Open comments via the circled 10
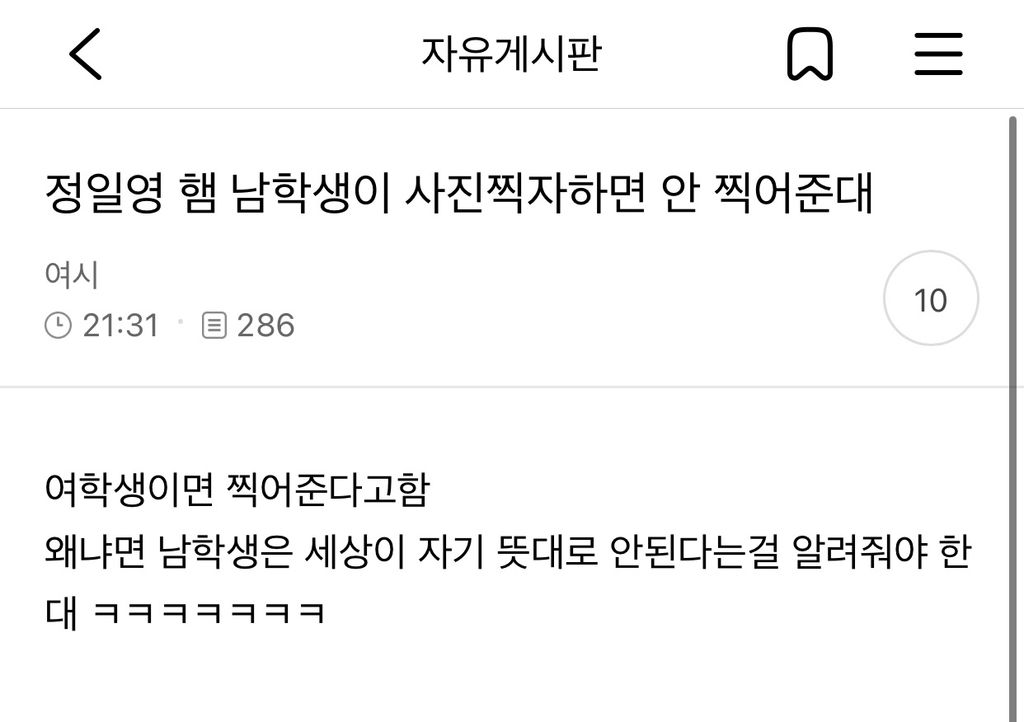Viewport: 1024px width, 722px height. point(931,298)
